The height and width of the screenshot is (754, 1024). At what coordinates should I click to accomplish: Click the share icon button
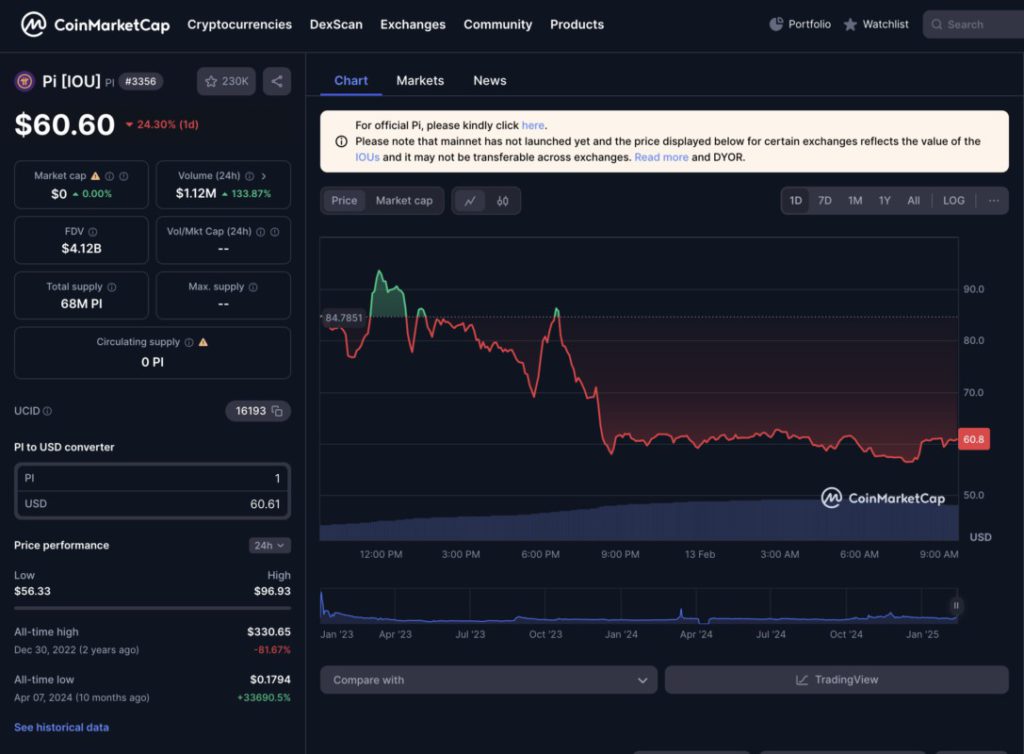pyautogui.click(x=277, y=82)
